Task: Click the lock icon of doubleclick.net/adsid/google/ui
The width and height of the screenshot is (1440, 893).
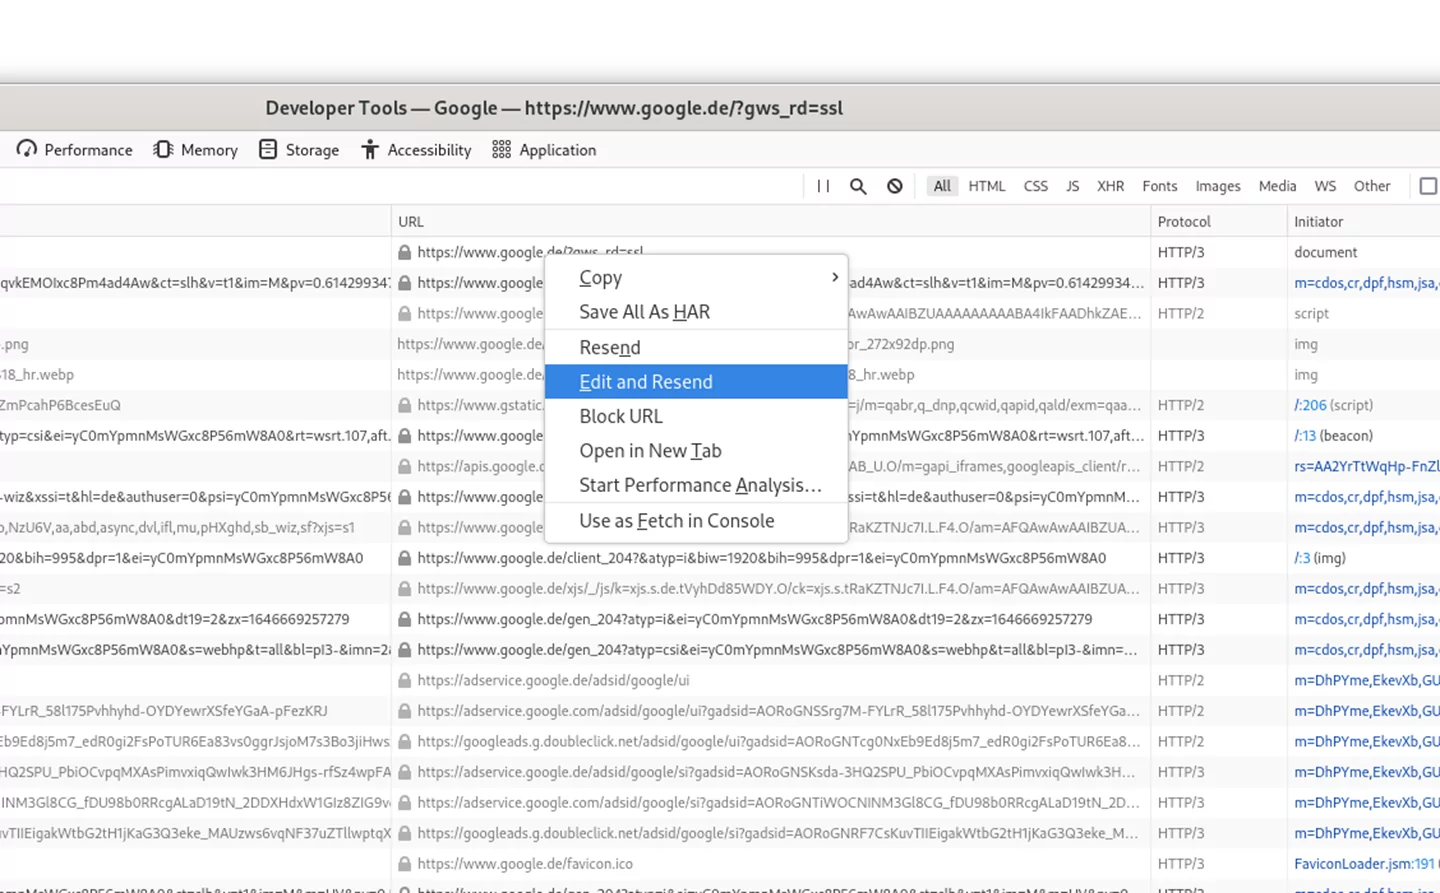Action: 405,742
